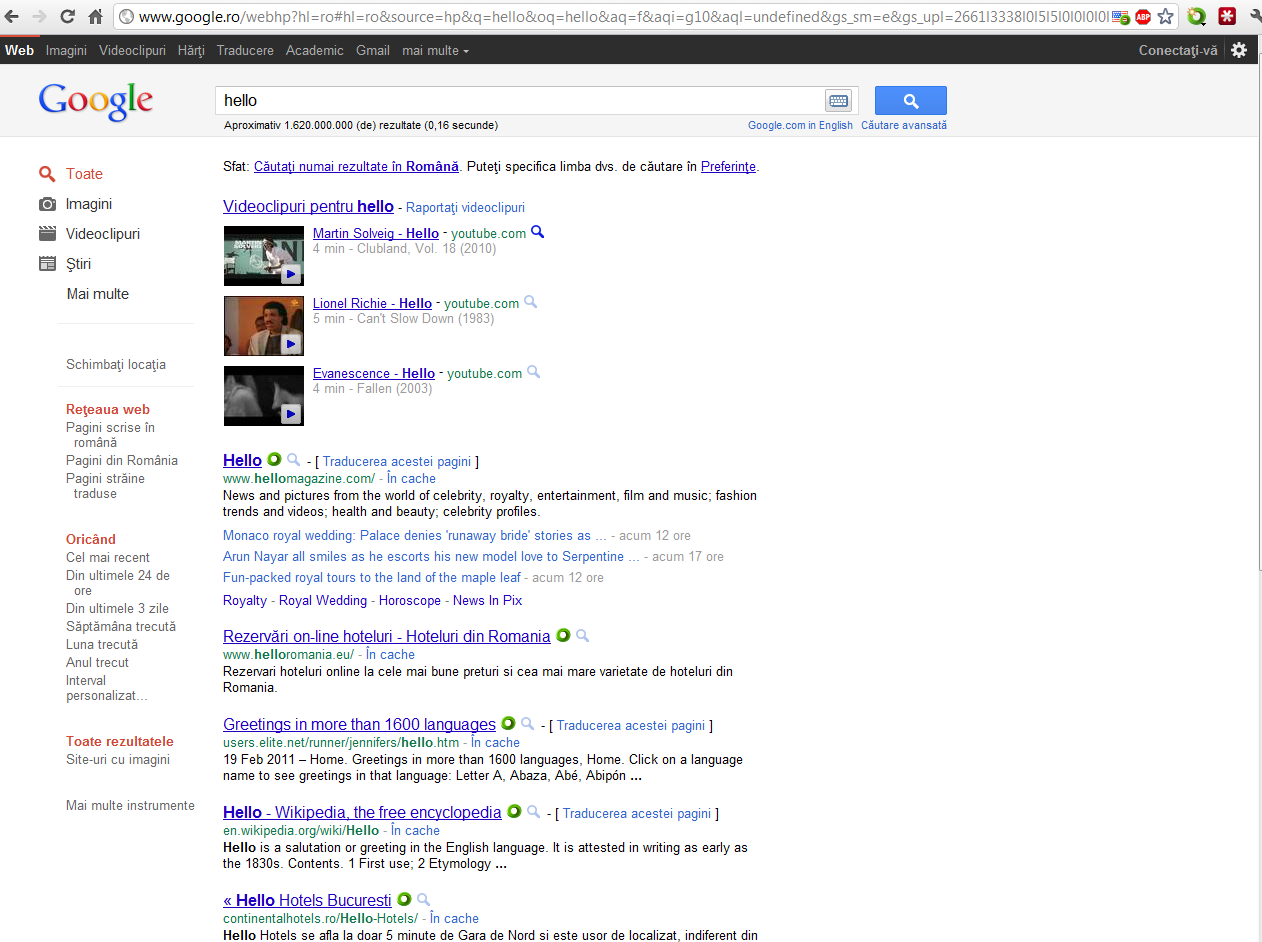Click preview magnifier beside Hello Hotels Bucuresti
1262x942 pixels.
tap(424, 900)
